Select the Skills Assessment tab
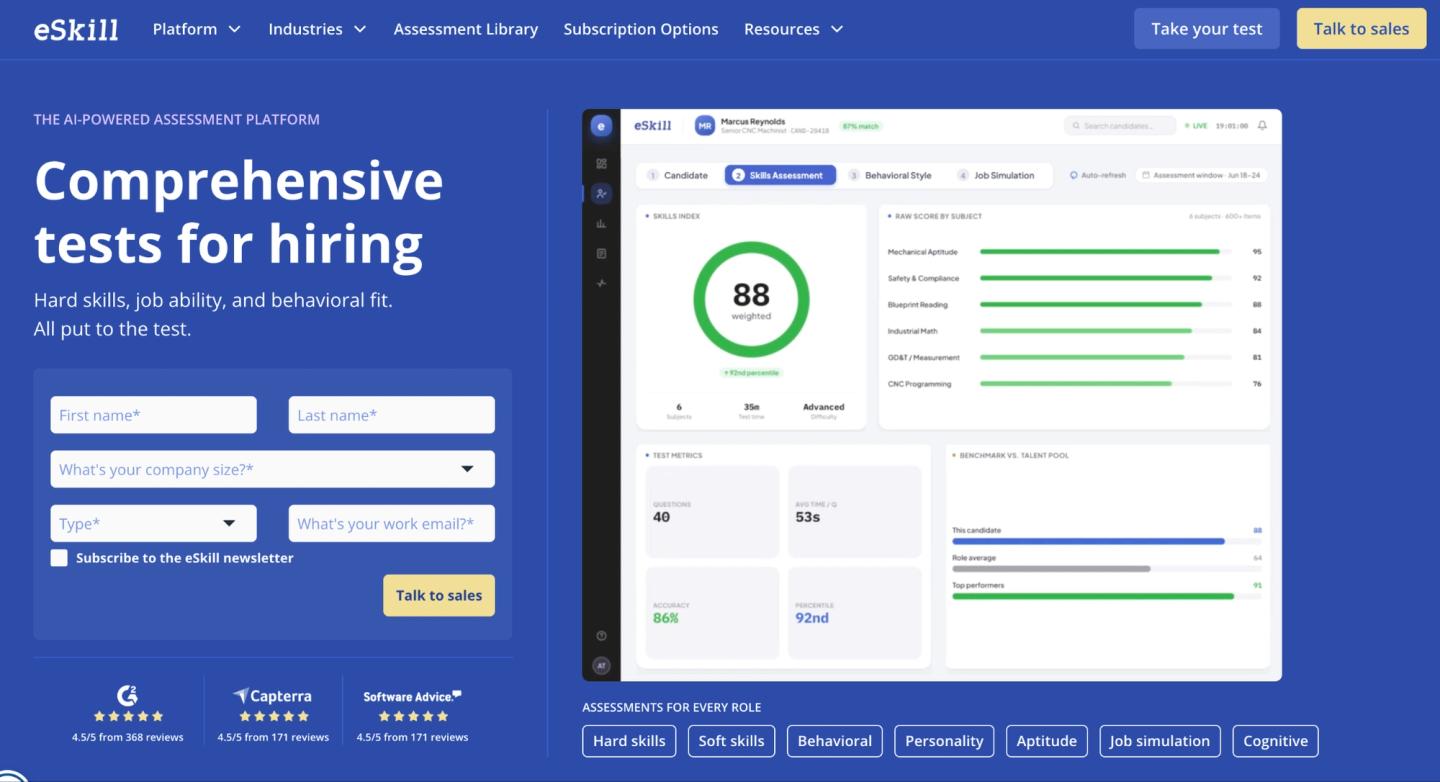Screen dimensions: 1440x782 [780, 175]
